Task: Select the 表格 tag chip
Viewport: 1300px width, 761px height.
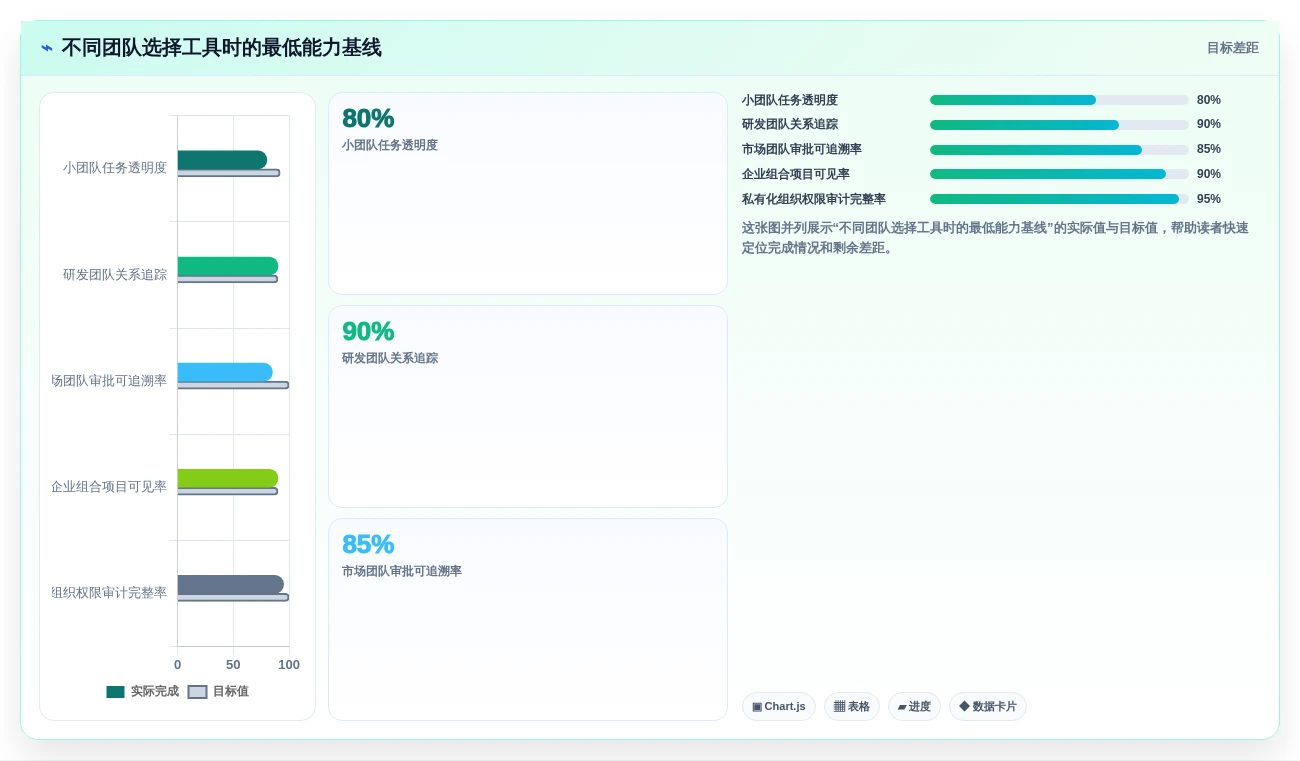Action: 852,707
